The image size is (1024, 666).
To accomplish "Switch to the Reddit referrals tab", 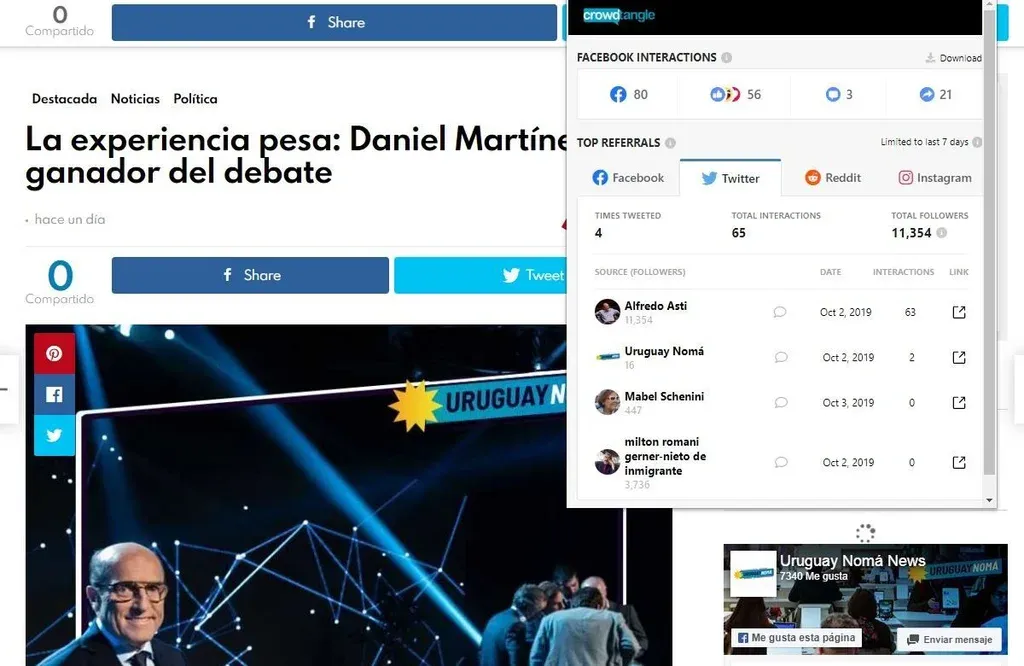I will [833, 178].
